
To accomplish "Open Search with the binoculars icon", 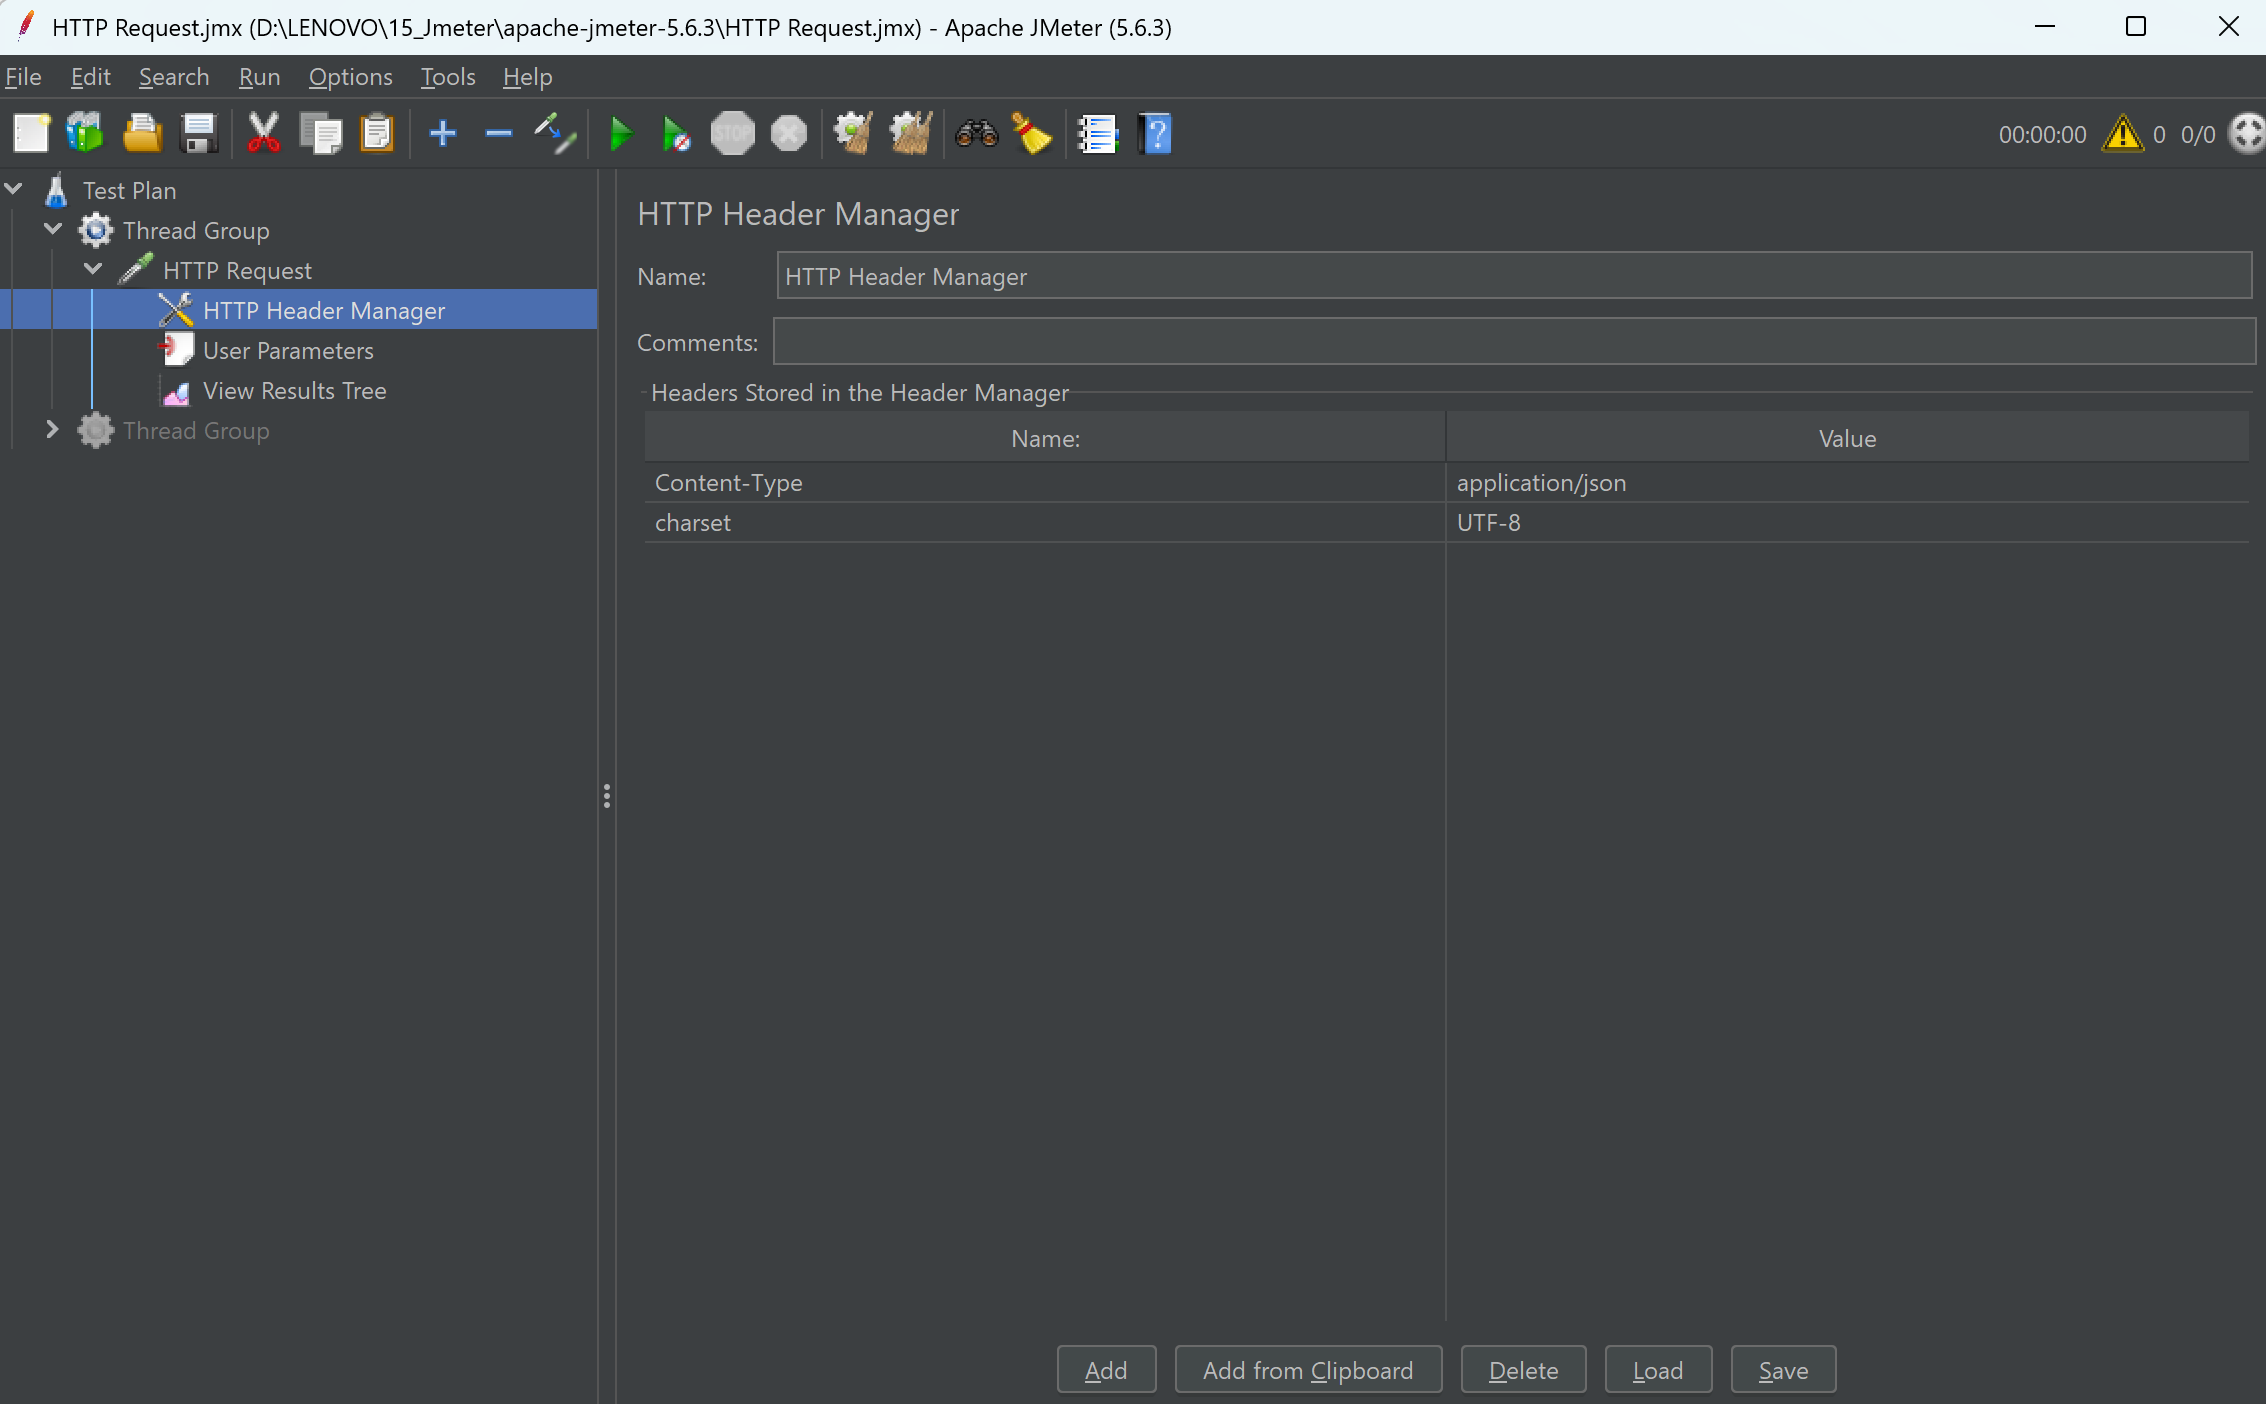I will click(x=976, y=133).
